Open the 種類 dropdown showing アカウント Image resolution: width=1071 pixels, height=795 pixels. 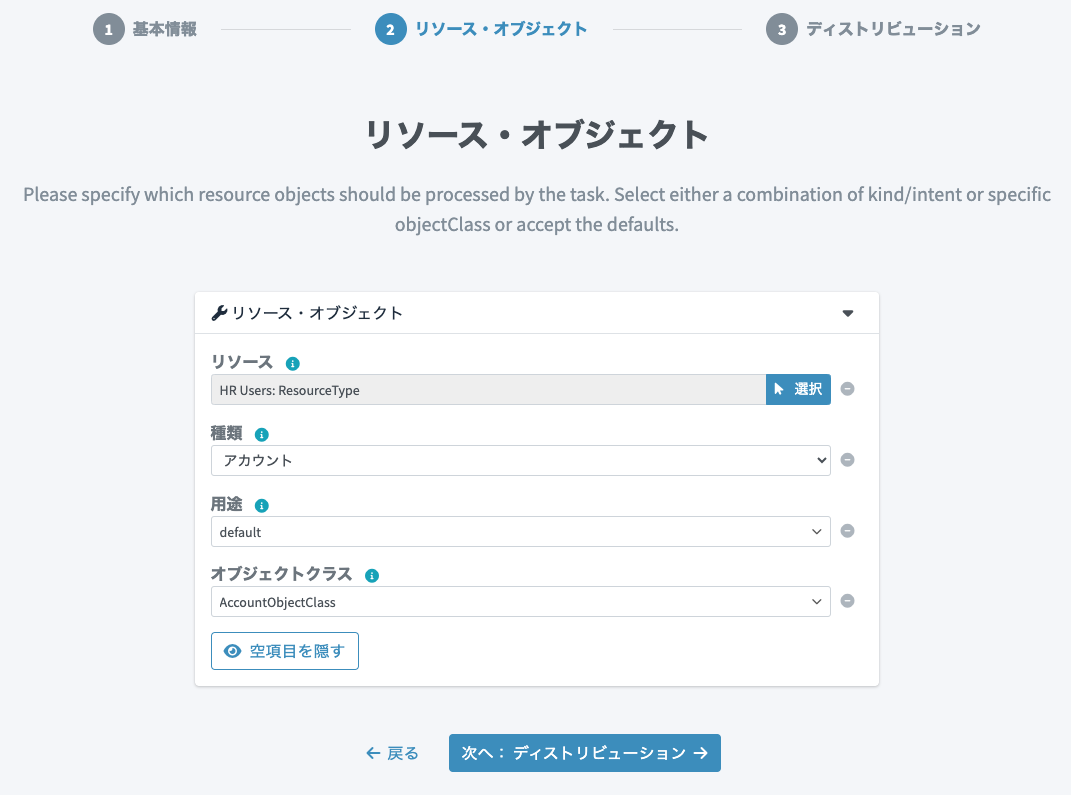tap(520, 460)
